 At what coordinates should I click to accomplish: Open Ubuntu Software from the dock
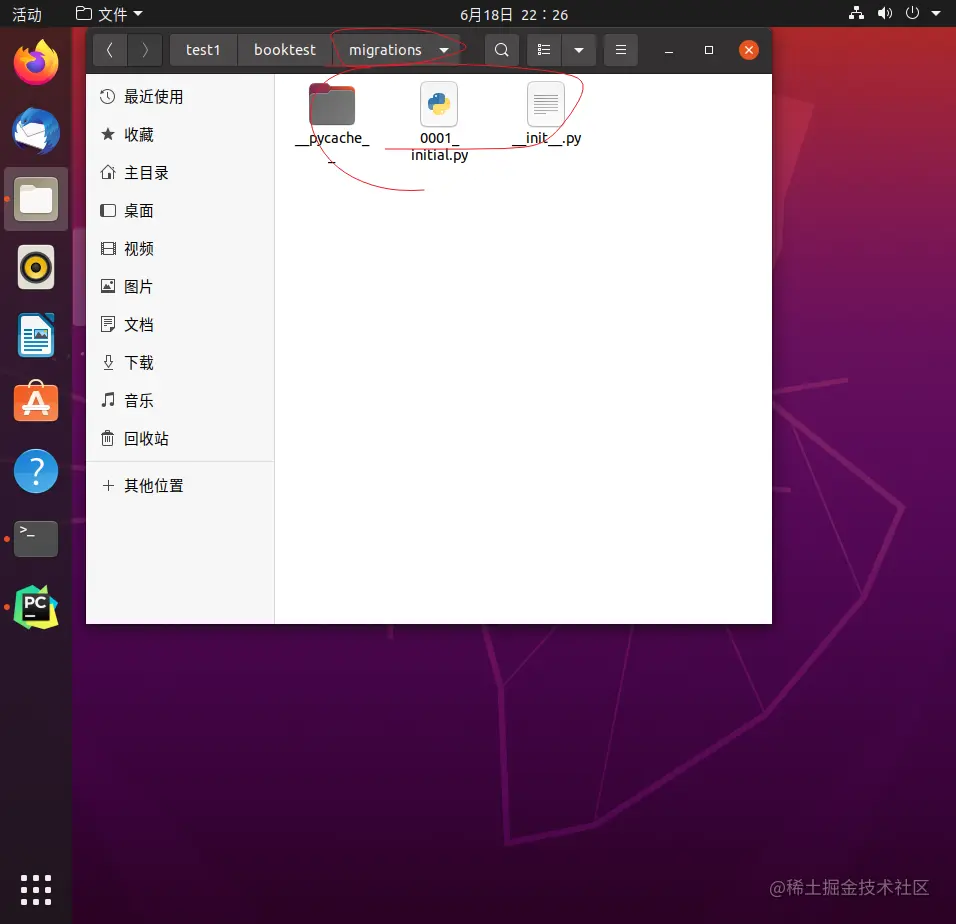pyautogui.click(x=36, y=402)
